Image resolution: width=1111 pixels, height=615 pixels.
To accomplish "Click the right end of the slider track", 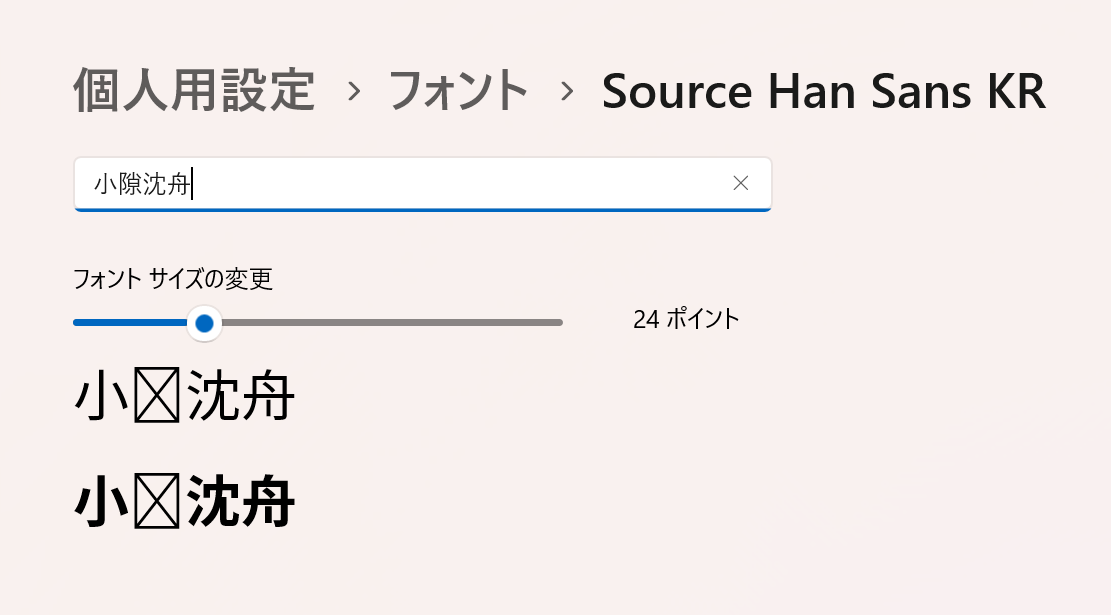I will pyautogui.click(x=556, y=323).
